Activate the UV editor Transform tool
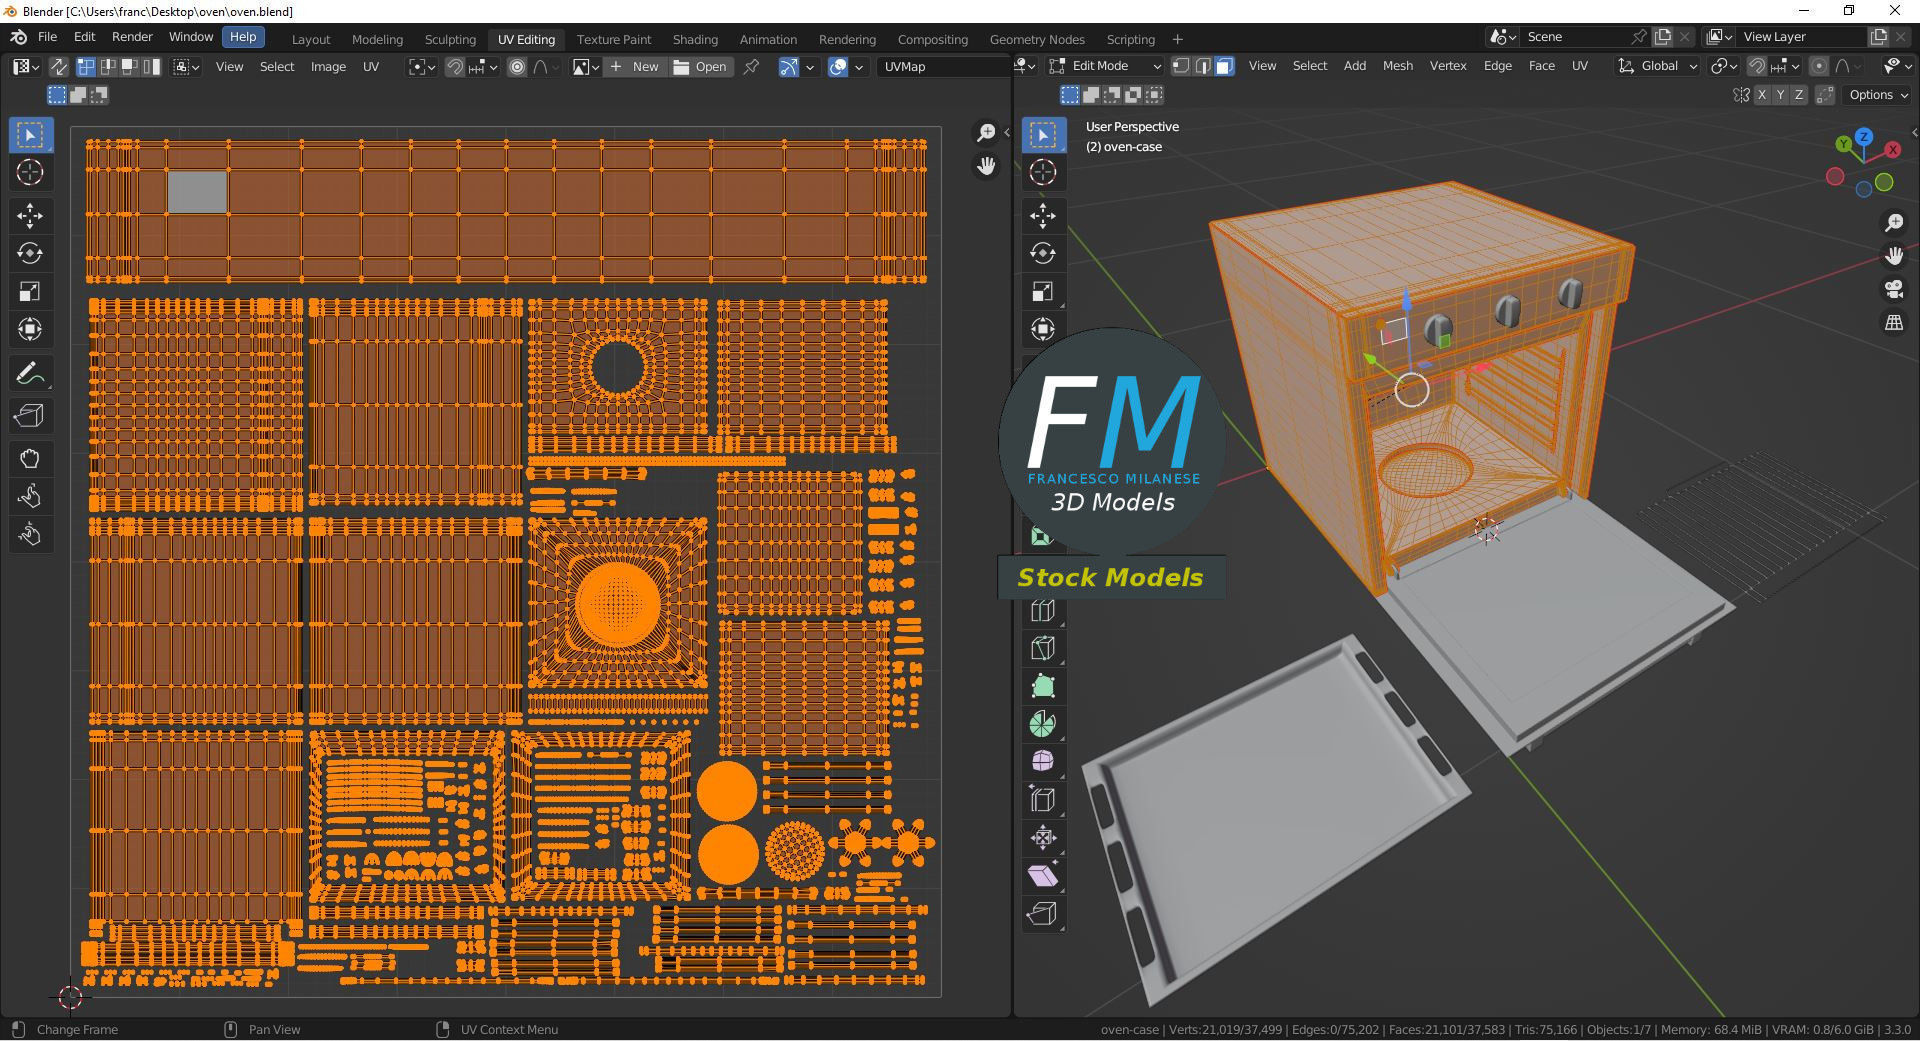The height and width of the screenshot is (1041, 1920). tap(30, 330)
